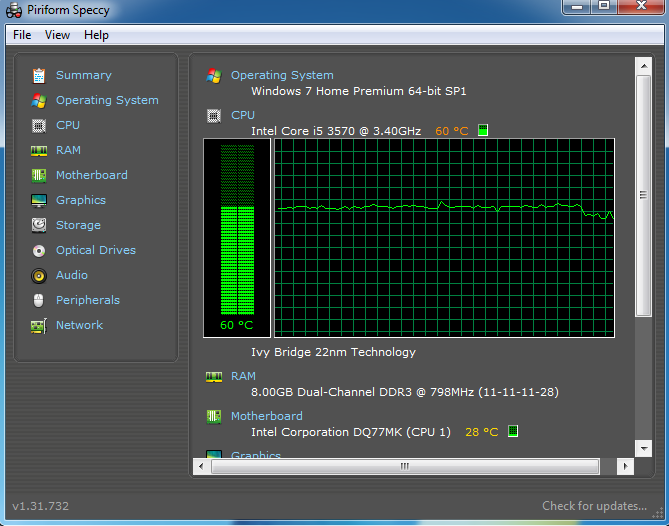Click the Motherboard icon in sidebar
The image size is (669, 526).
click(39, 175)
